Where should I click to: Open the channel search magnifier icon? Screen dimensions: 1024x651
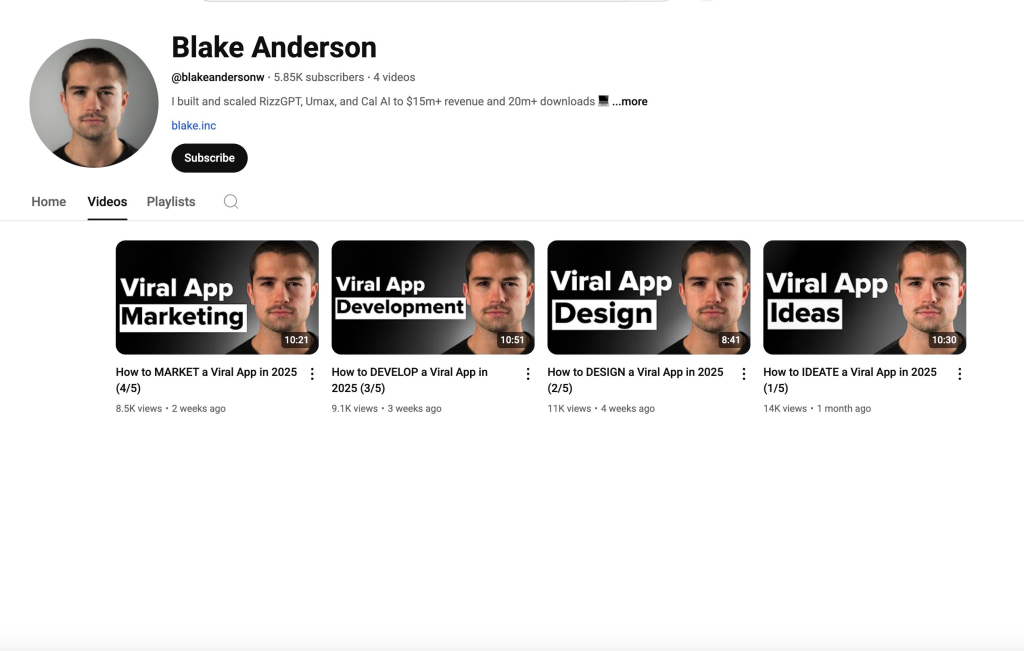231,202
